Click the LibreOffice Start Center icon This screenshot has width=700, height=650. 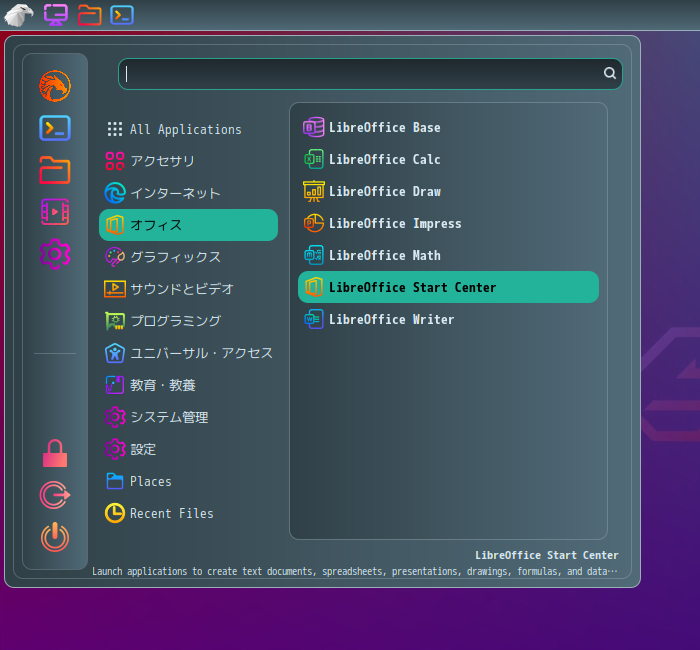(313, 287)
